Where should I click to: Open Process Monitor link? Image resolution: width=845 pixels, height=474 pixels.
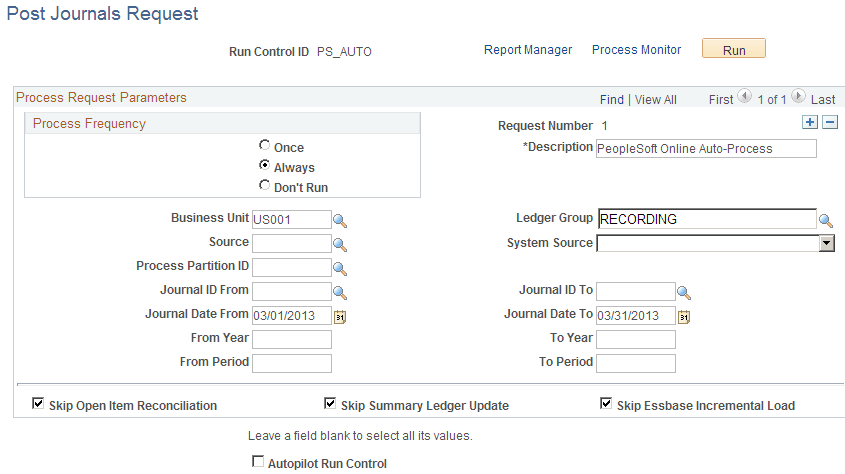(x=636, y=50)
